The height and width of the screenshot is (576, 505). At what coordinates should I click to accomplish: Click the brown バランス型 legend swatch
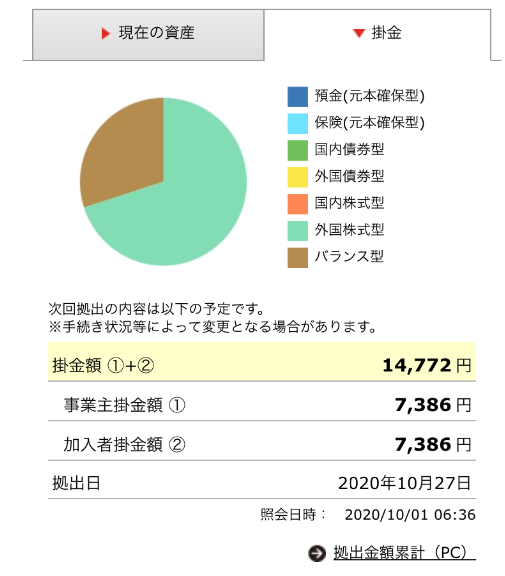tap(297, 258)
